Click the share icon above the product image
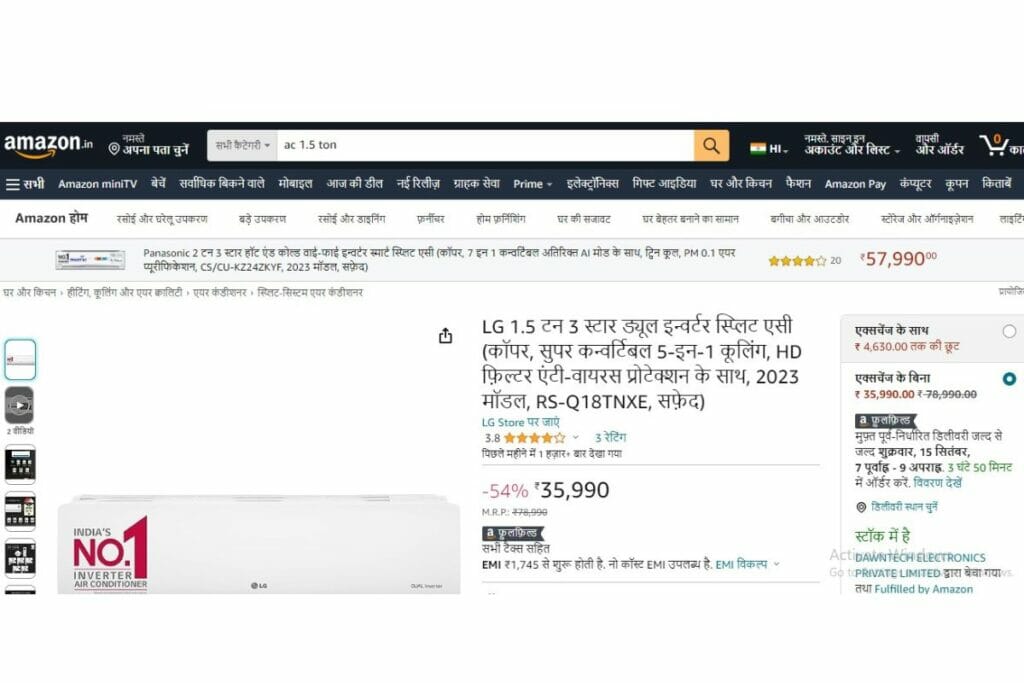The width and height of the screenshot is (1024, 683). pyautogui.click(x=445, y=336)
